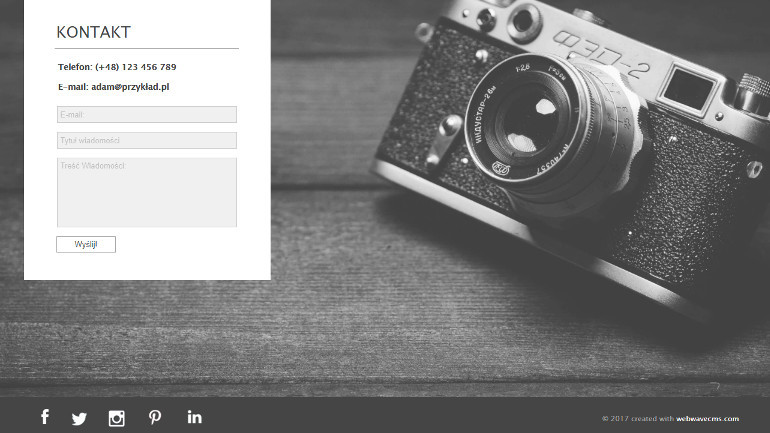Click the Telefon: label
The width and height of the screenshot is (770, 433).
tap(75, 67)
